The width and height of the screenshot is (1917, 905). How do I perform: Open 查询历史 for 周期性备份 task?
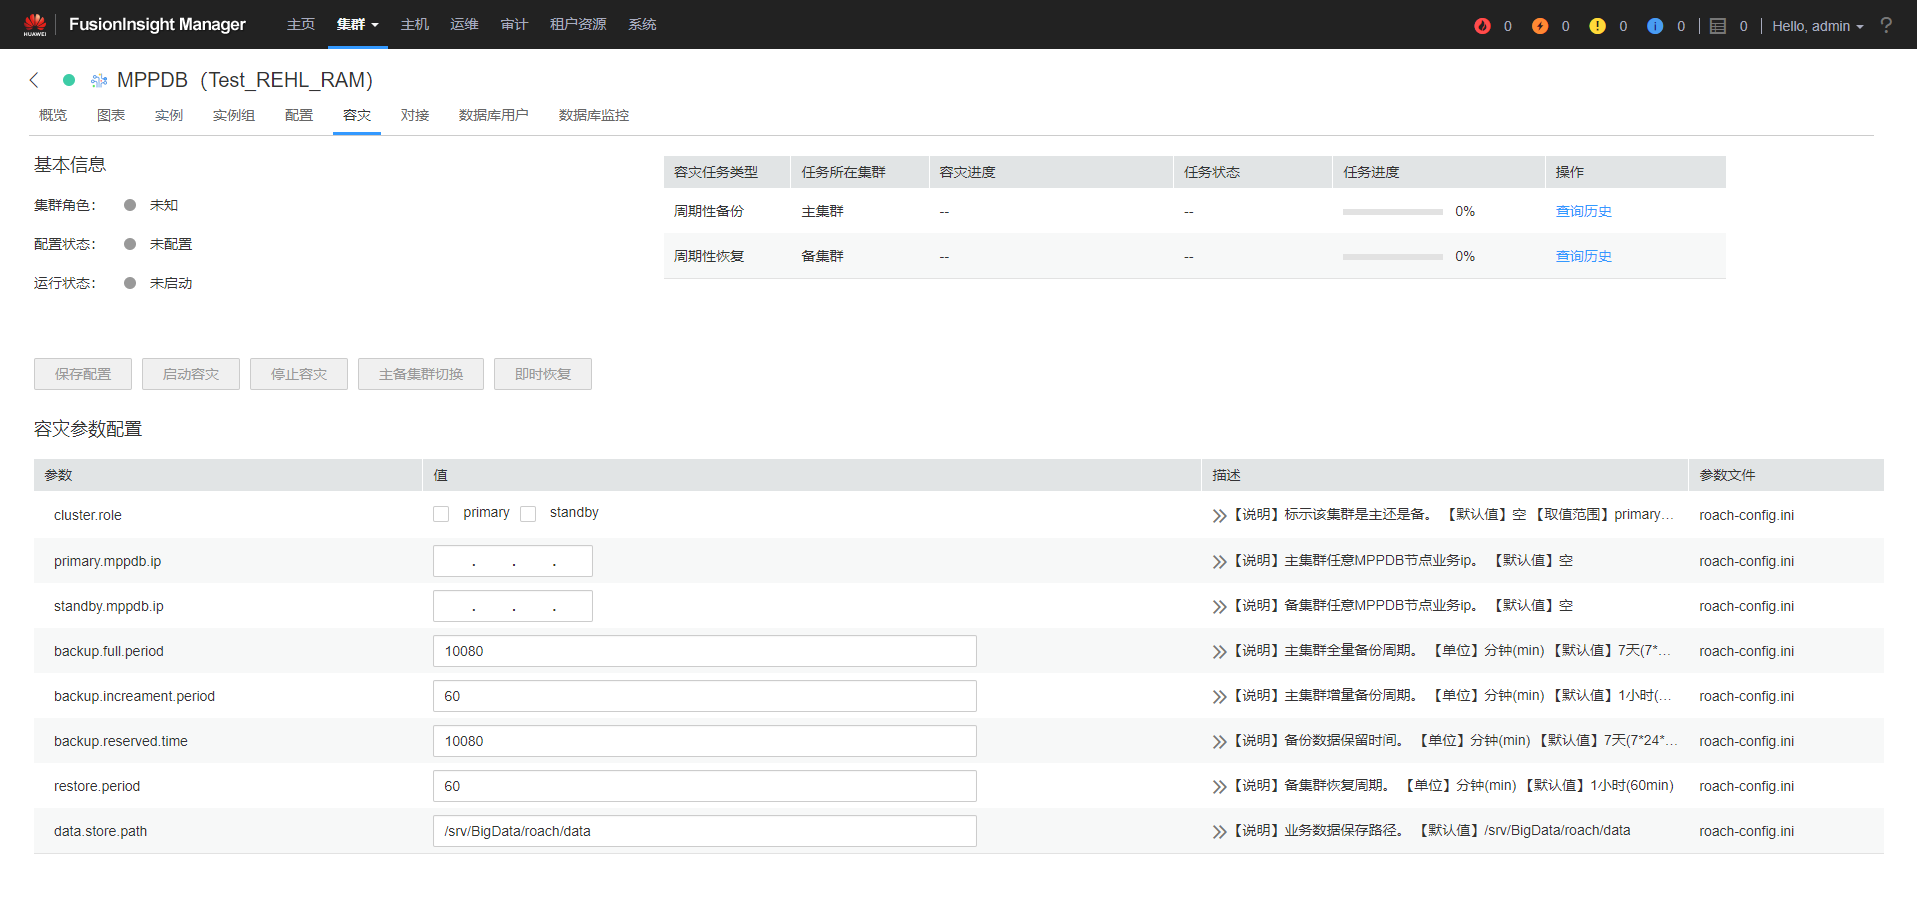pos(1584,212)
